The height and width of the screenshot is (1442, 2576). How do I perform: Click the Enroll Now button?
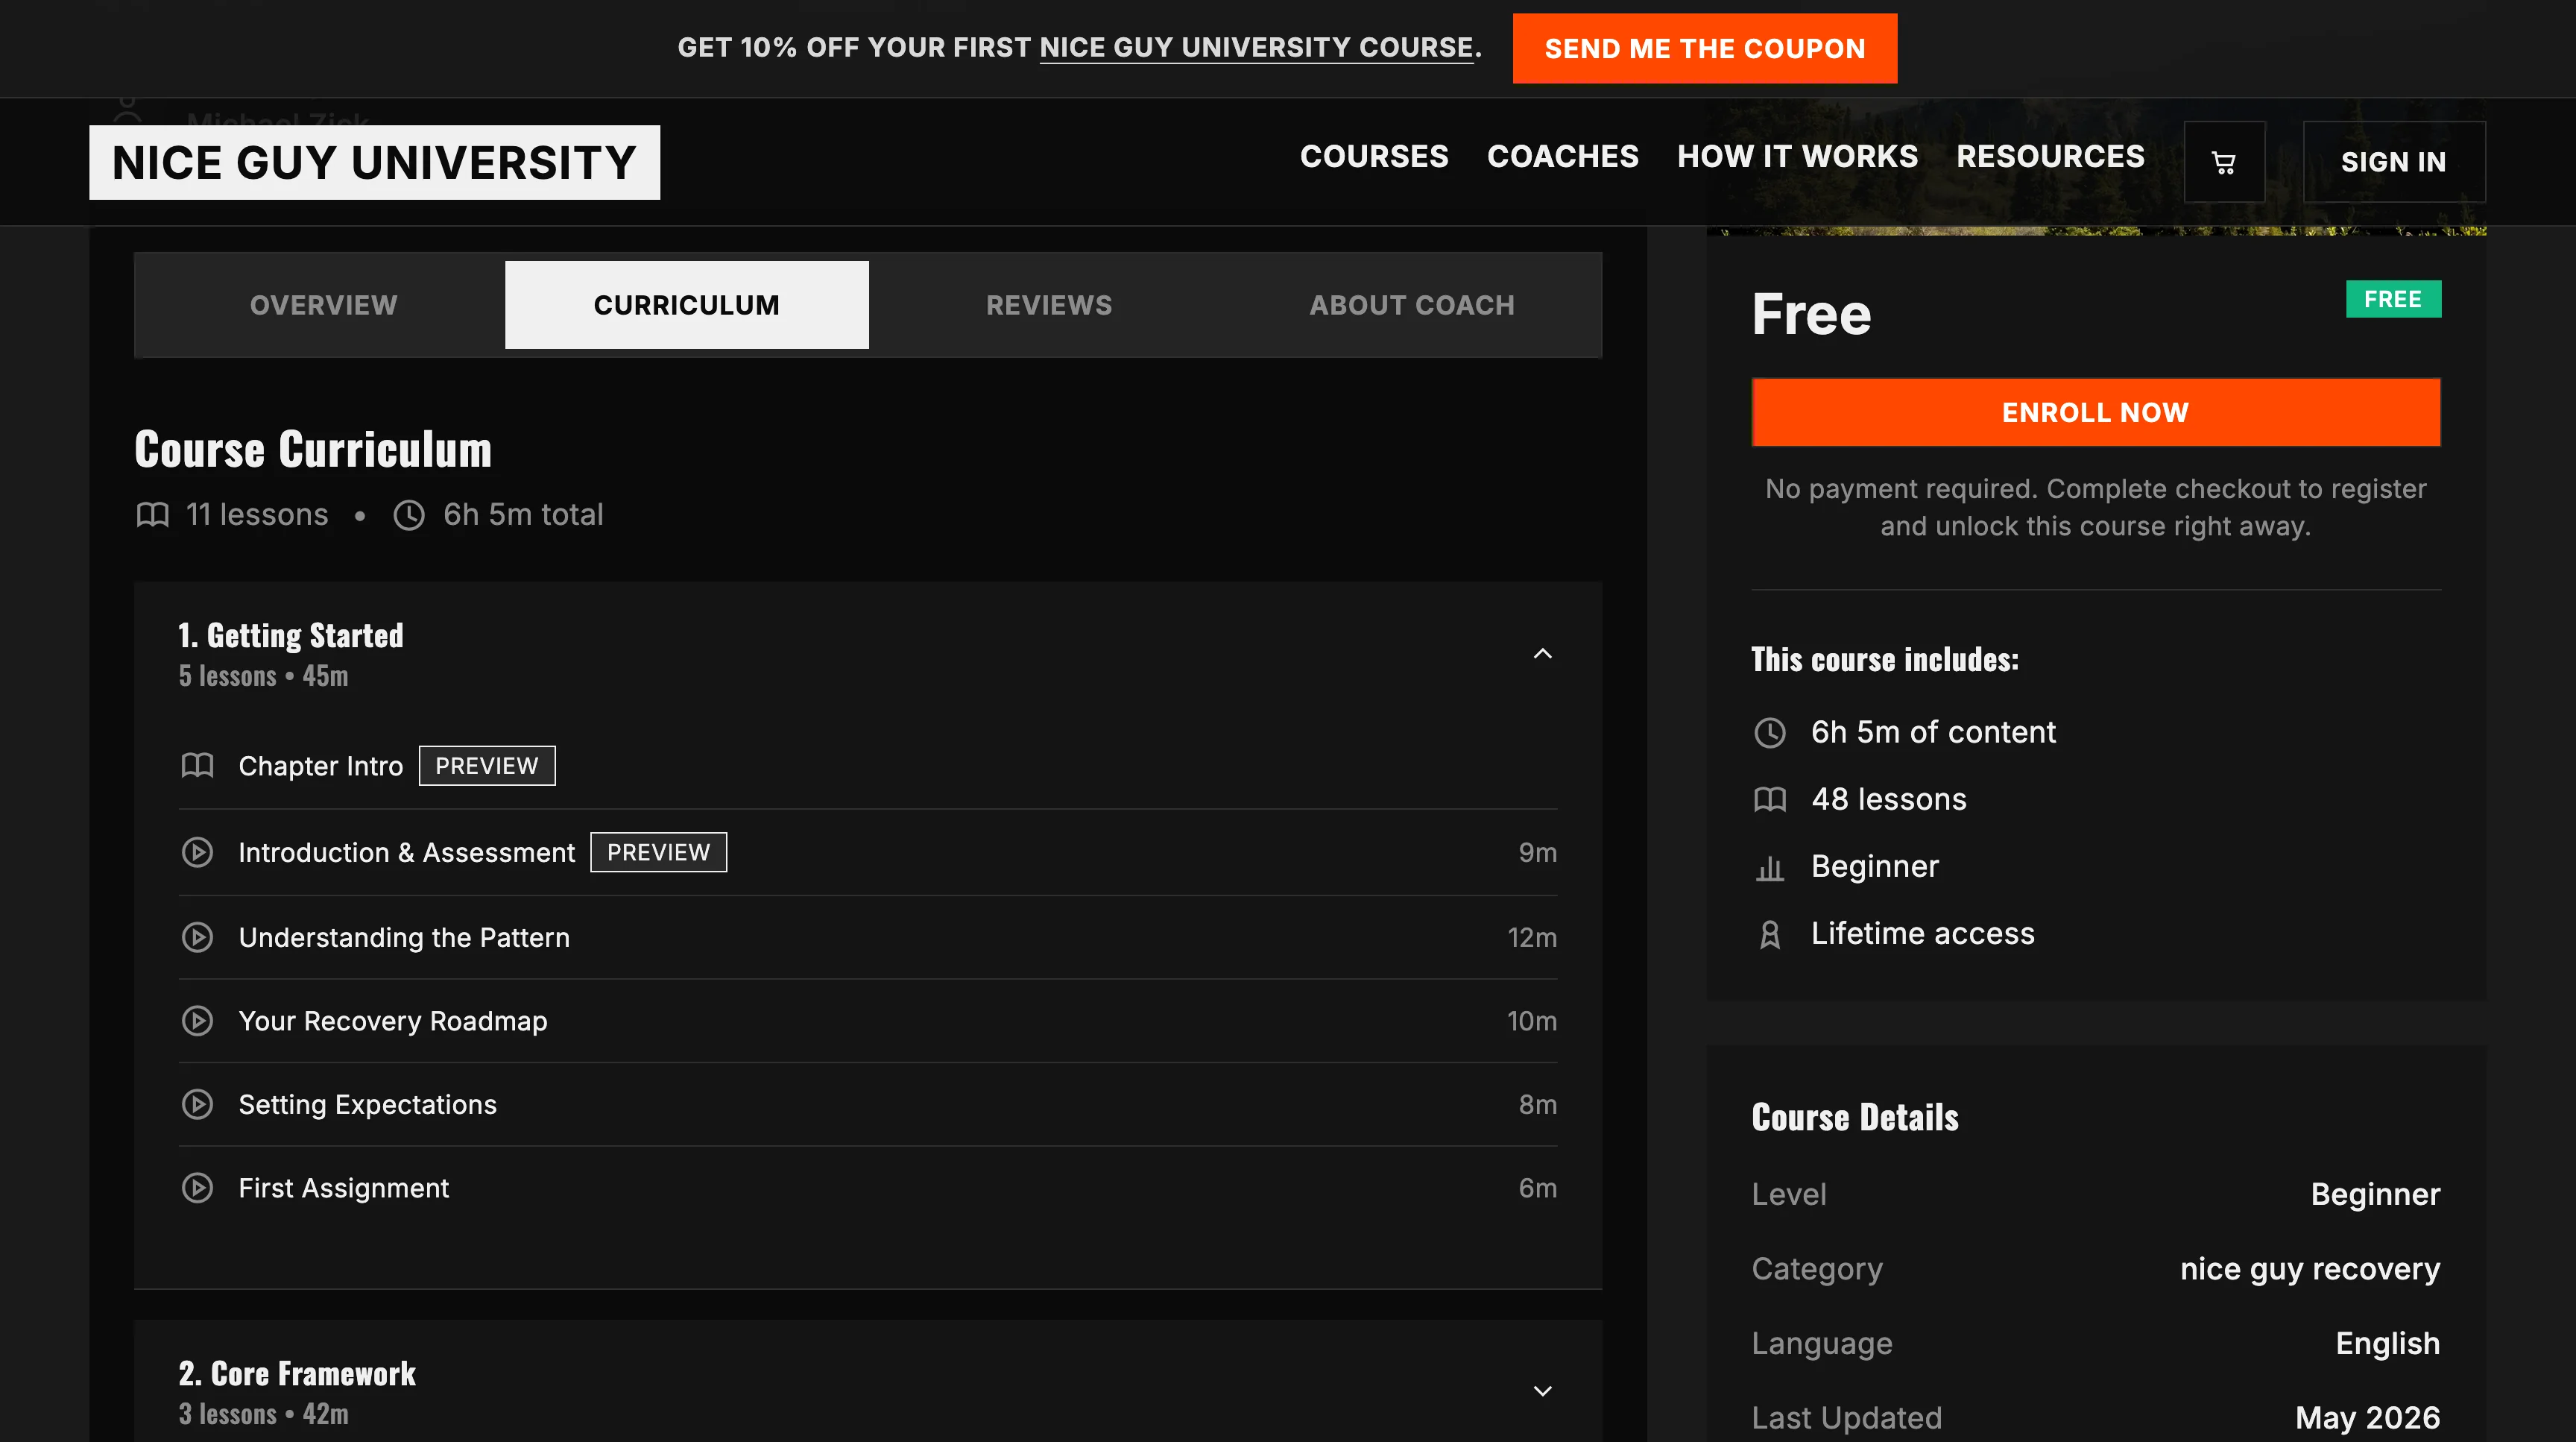tap(2095, 412)
